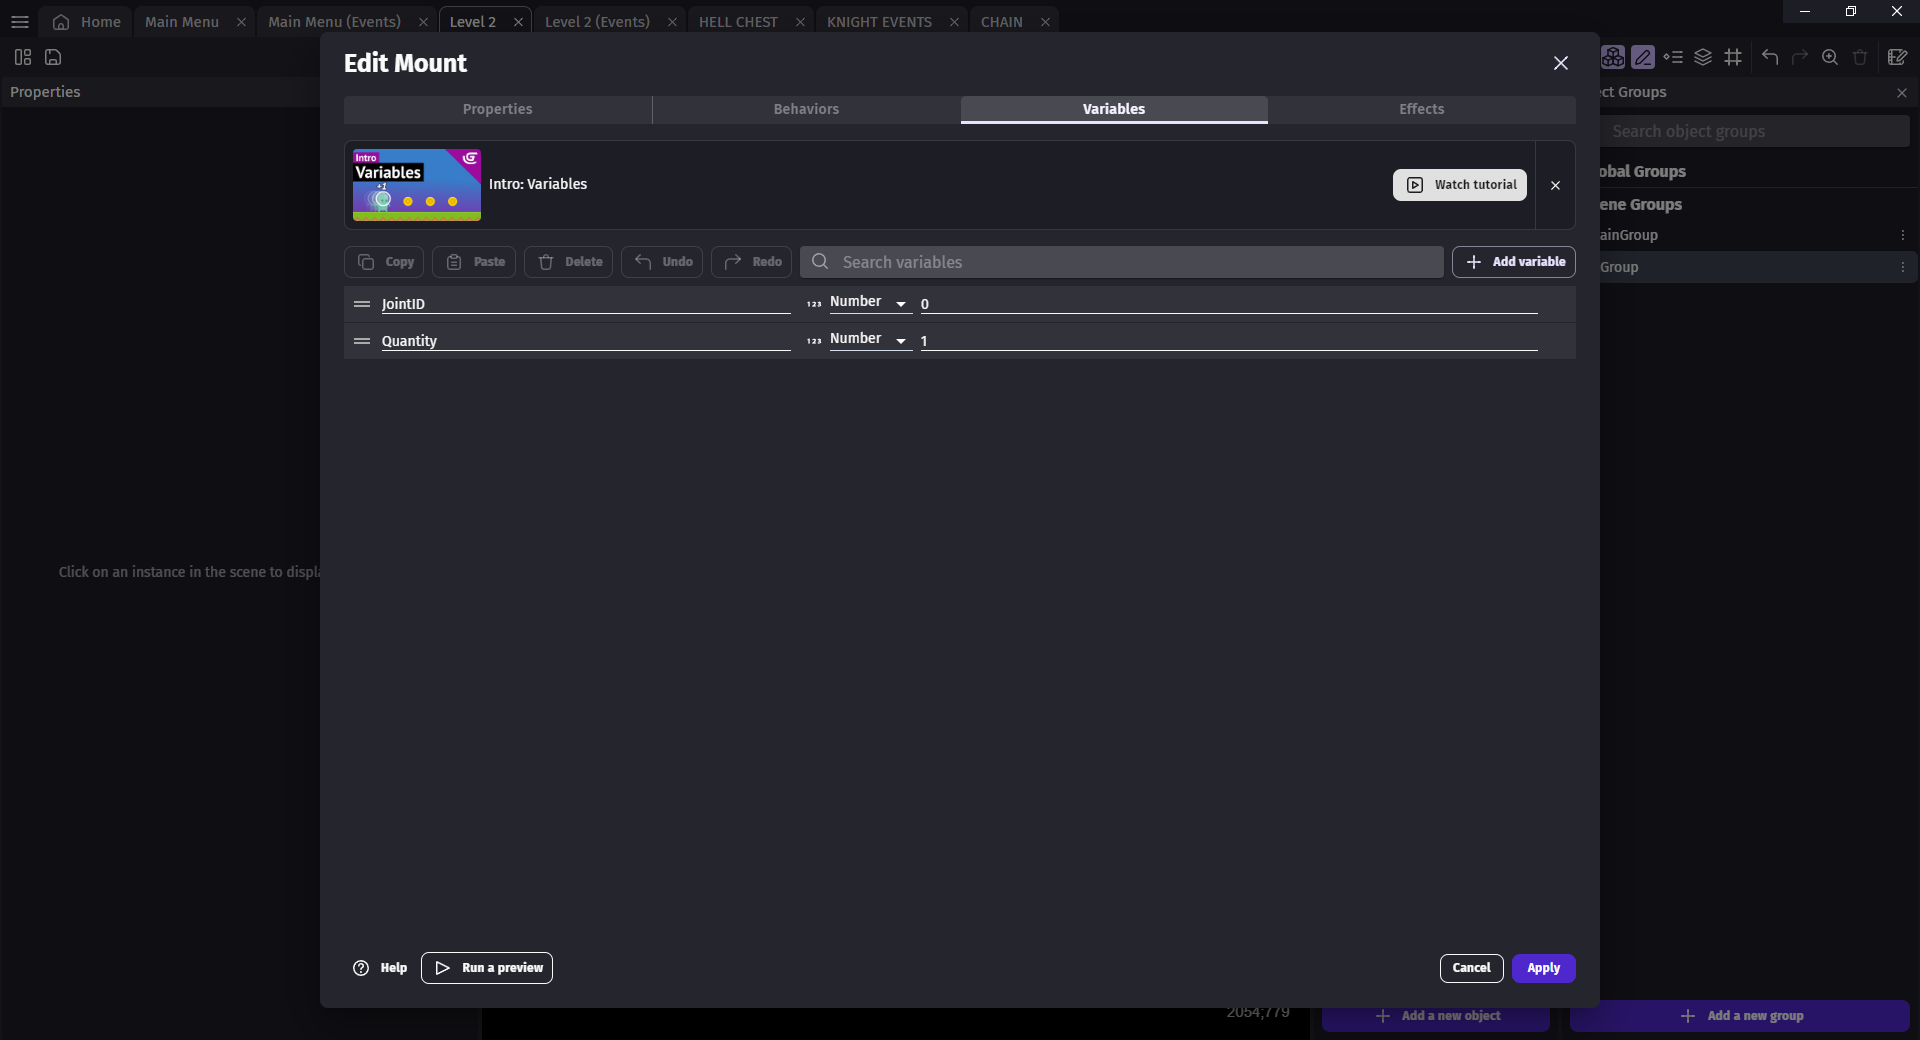Switch to the Properties tab

click(x=497, y=109)
